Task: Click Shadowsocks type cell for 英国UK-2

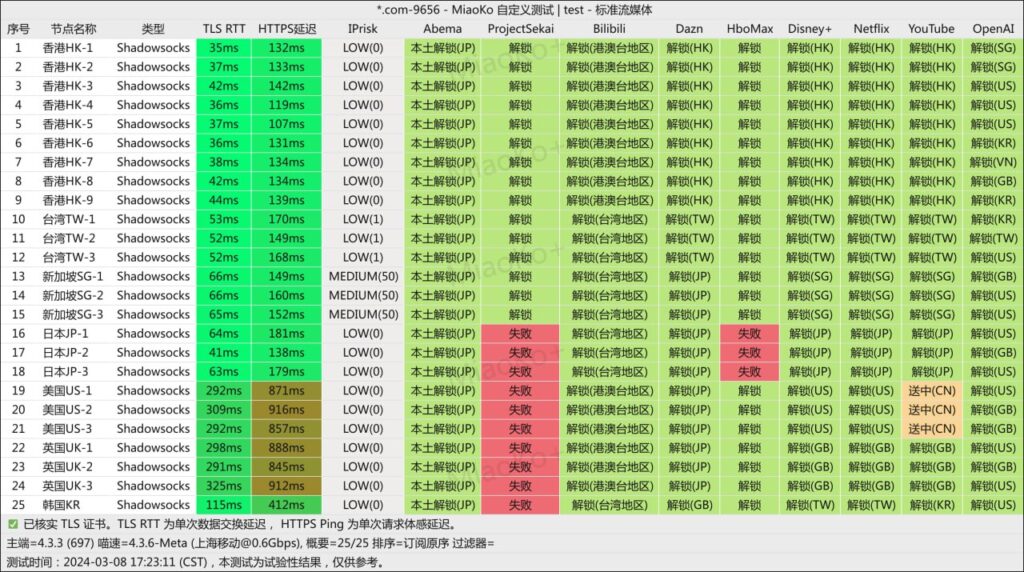Action: tap(153, 467)
